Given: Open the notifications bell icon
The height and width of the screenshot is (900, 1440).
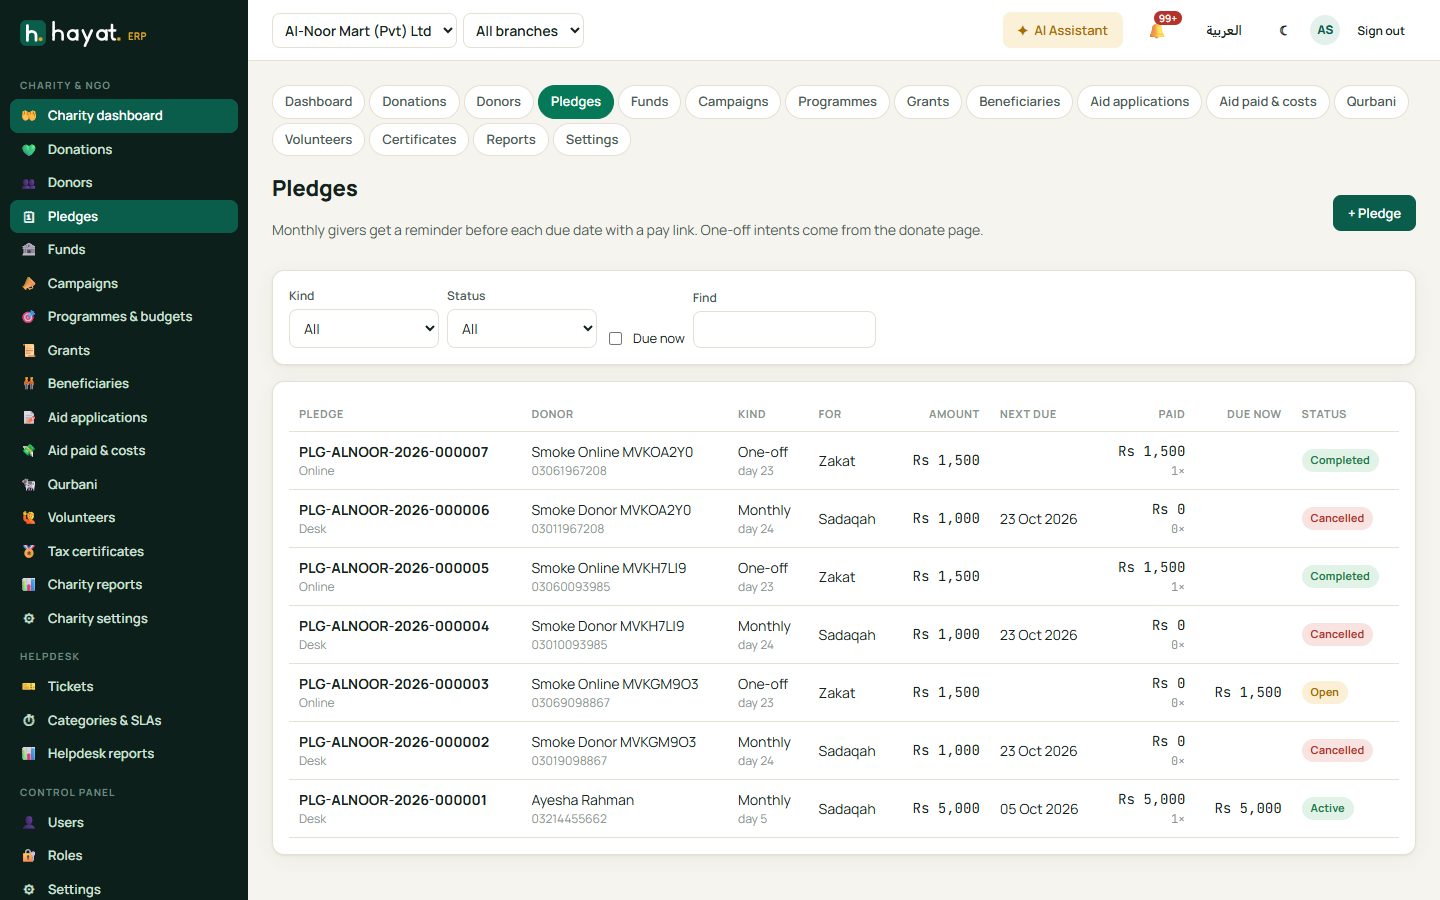Looking at the screenshot, I should (x=1157, y=31).
